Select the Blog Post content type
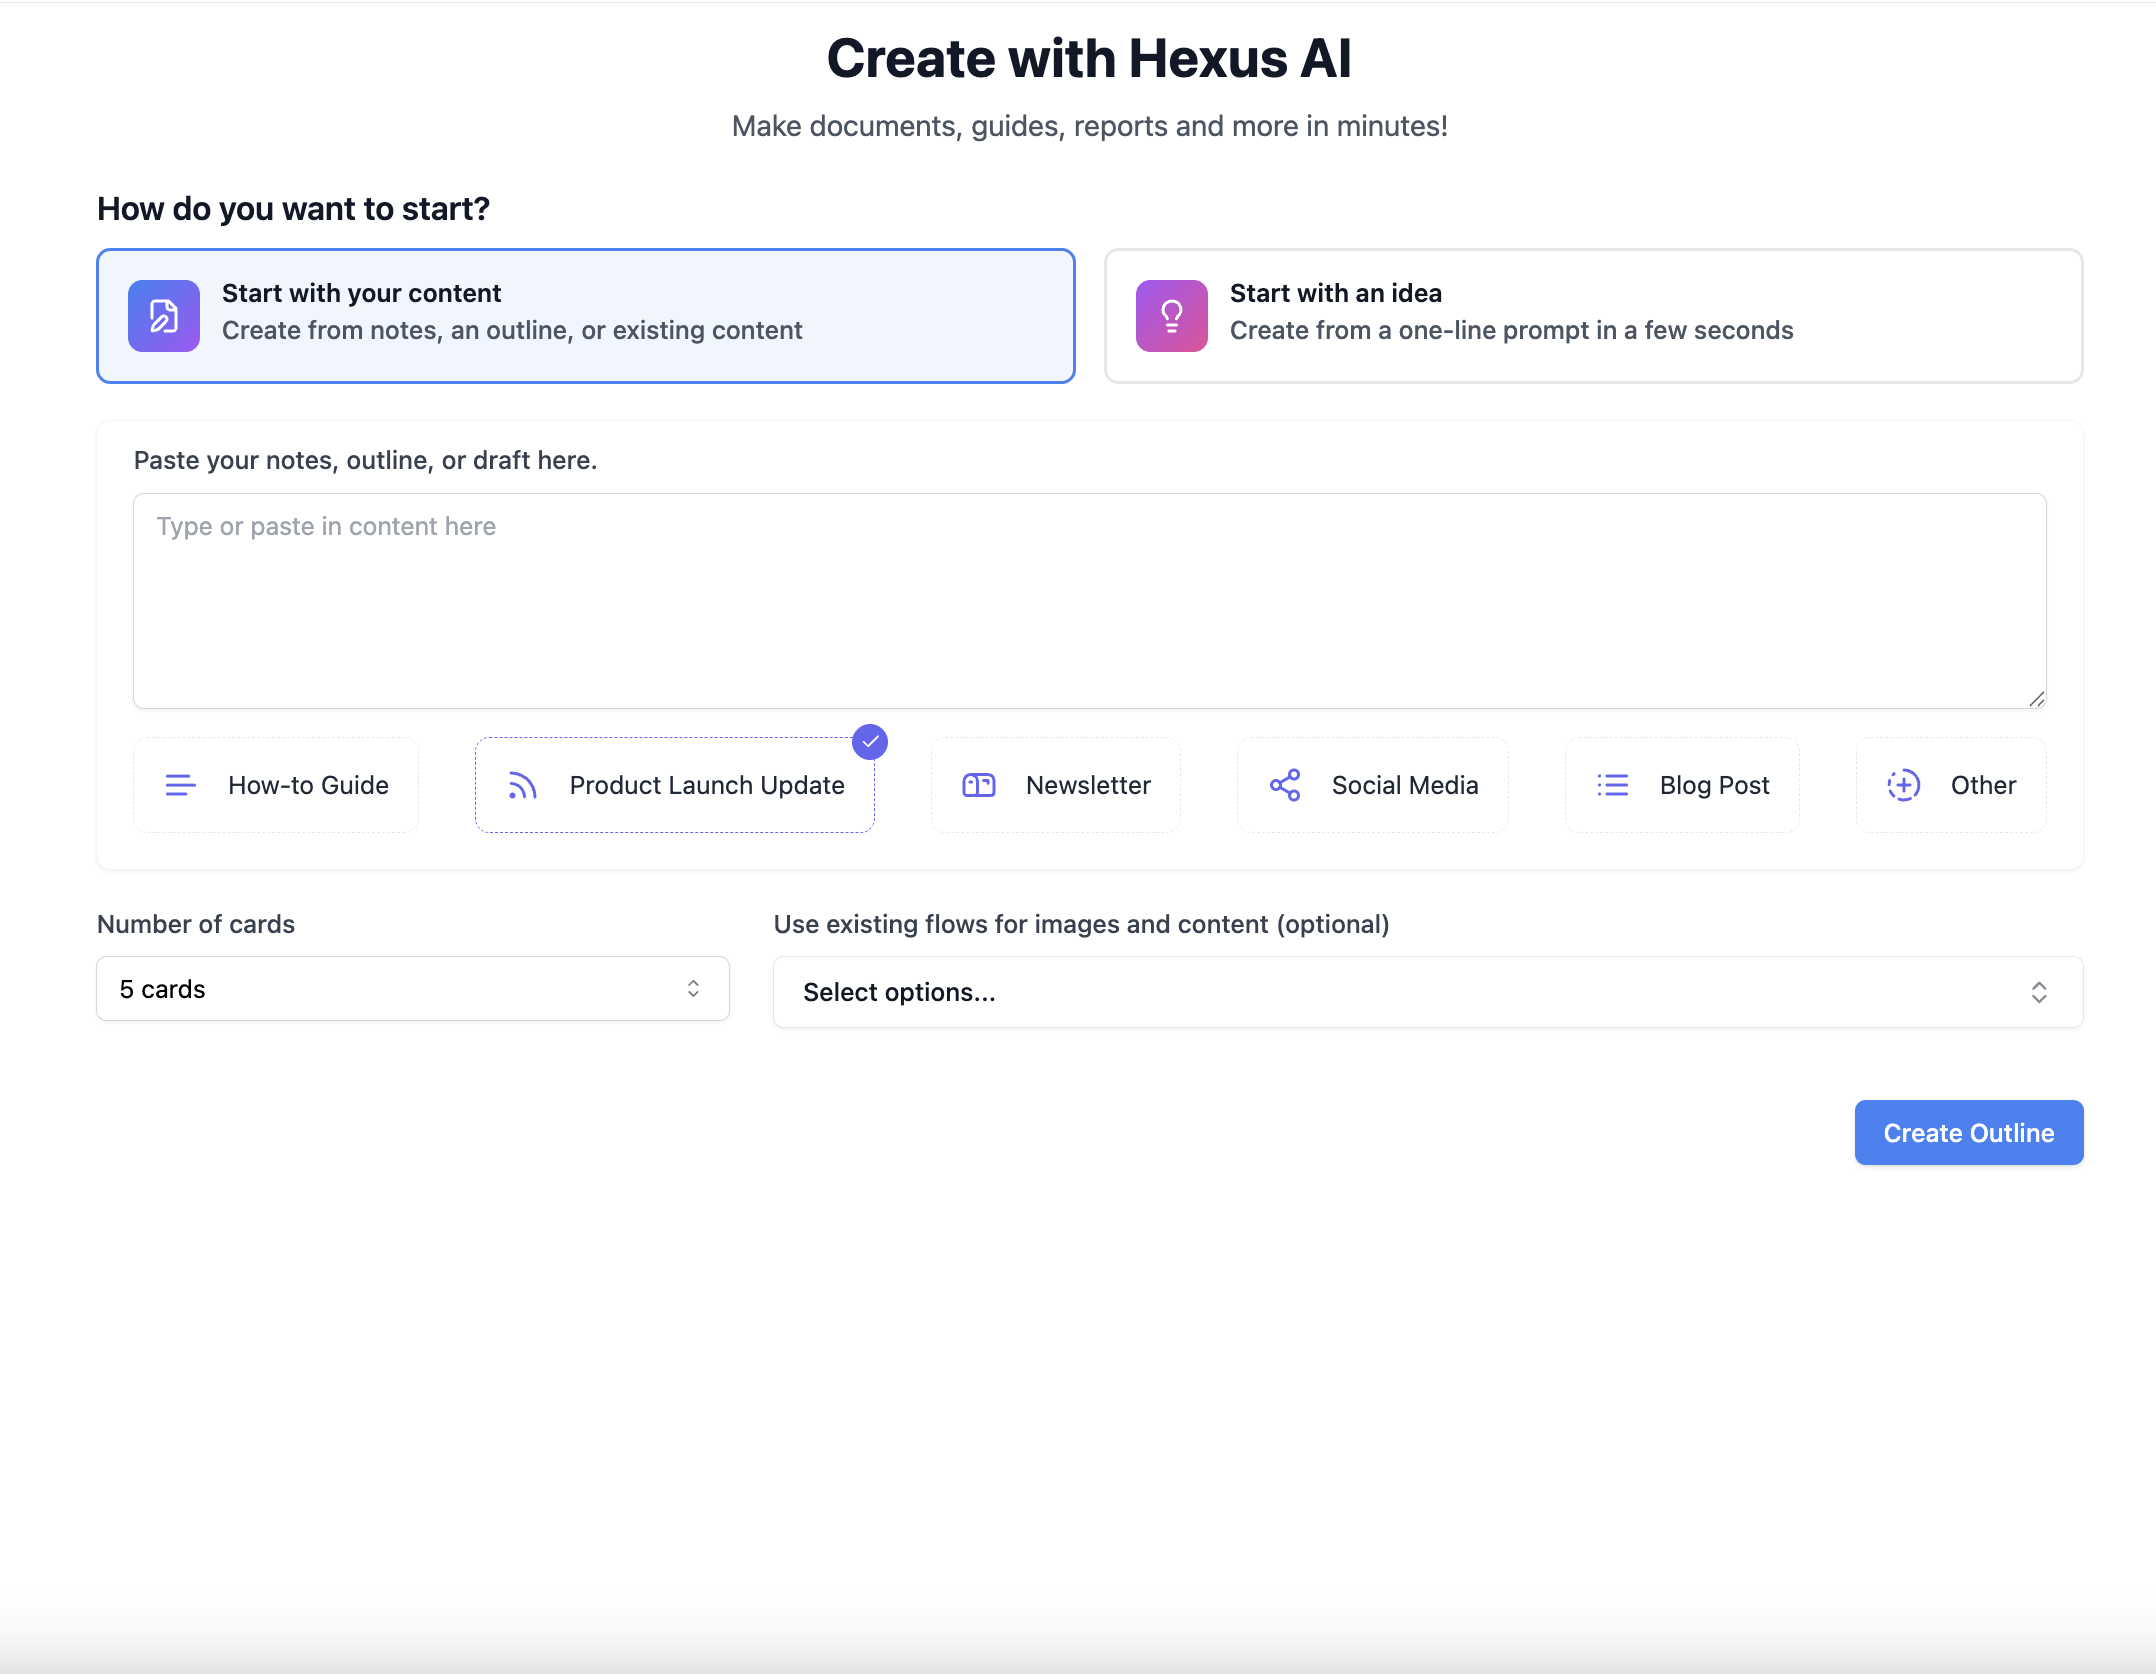The width and height of the screenshot is (2156, 1674). point(1682,786)
